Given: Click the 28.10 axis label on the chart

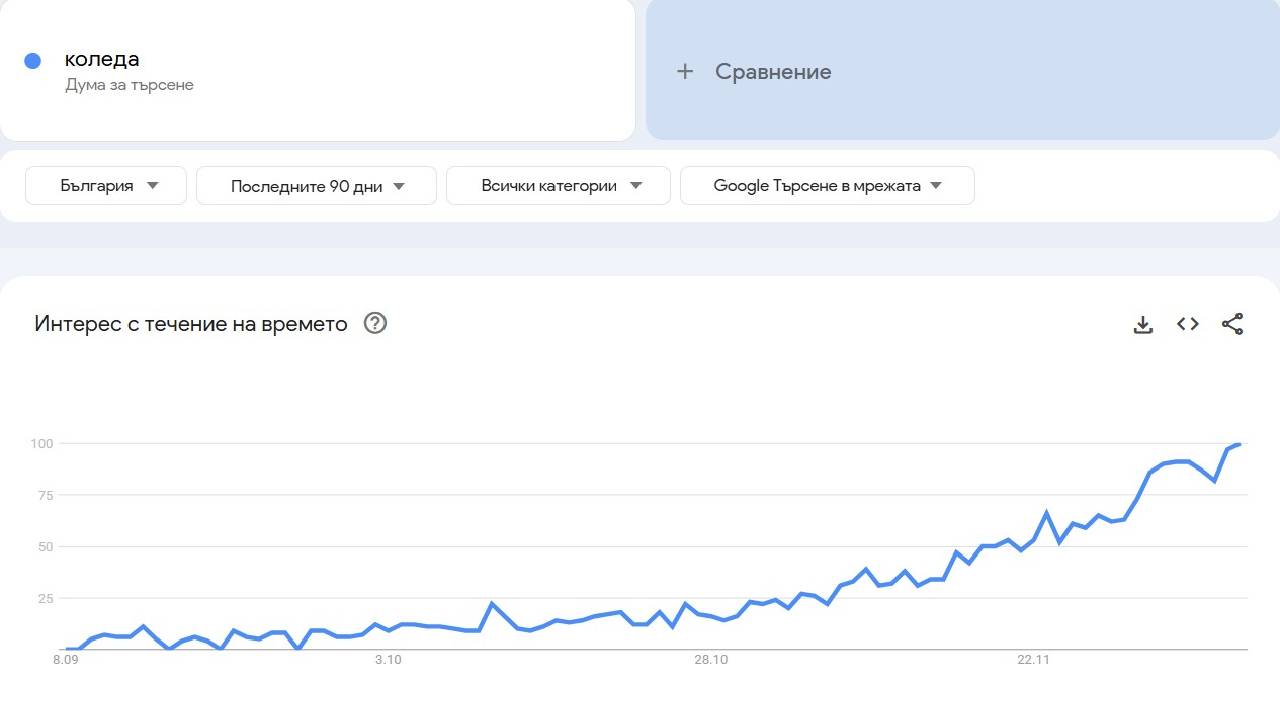Looking at the screenshot, I should [x=711, y=659].
